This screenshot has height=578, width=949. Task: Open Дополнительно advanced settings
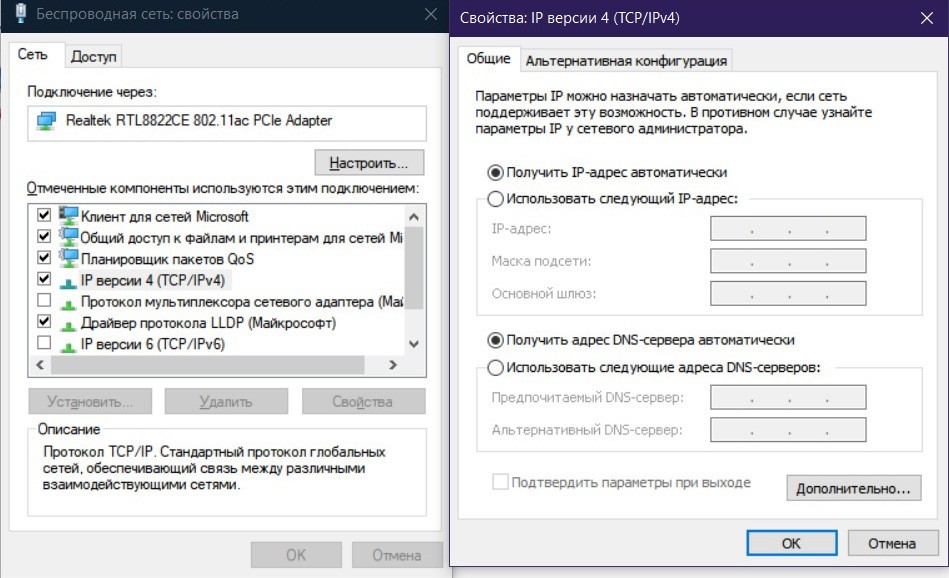(x=853, y=488)
